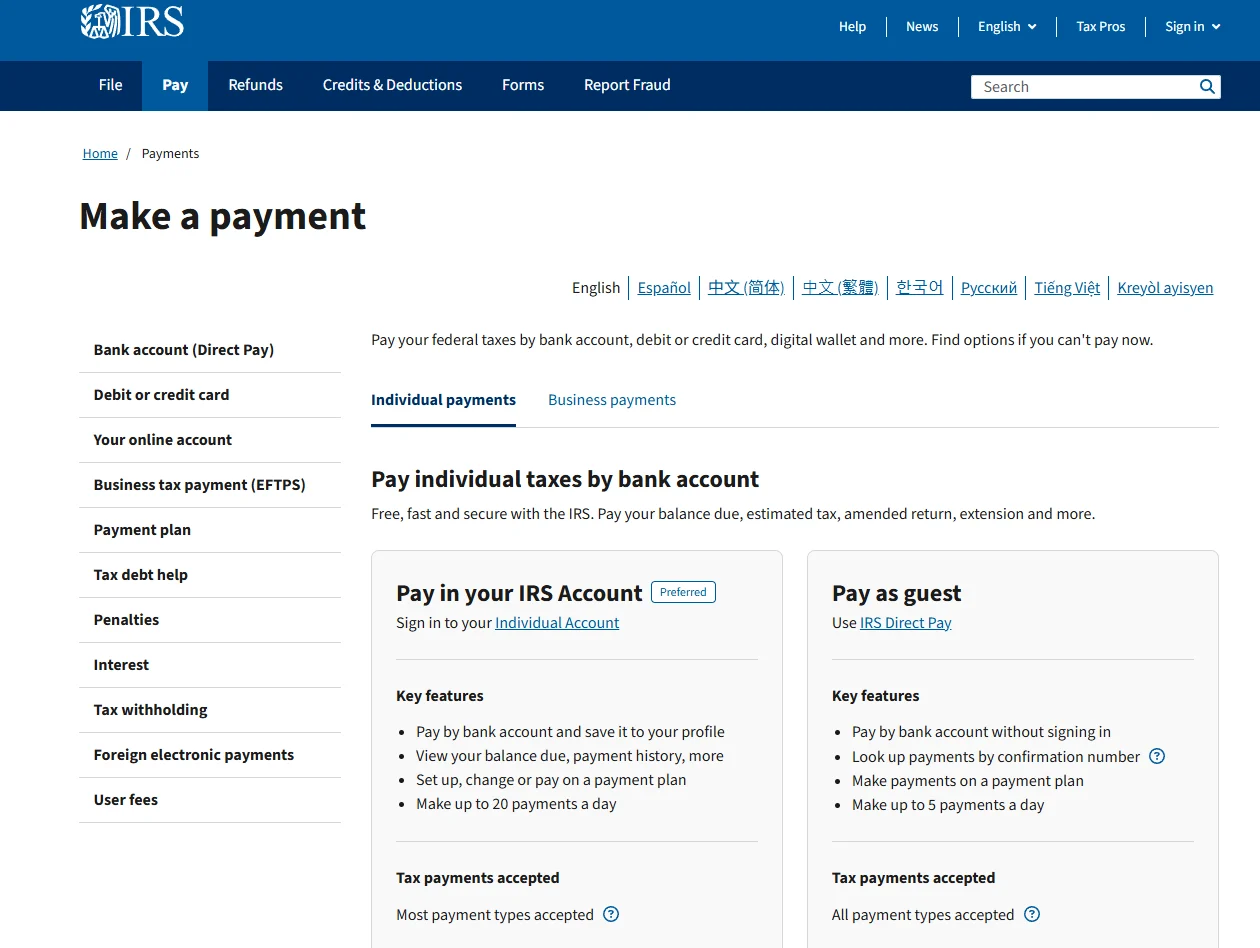Image resolution: width=1260 pixels, height=948 pixels.
Task: Open the Tax Pros link
Action: pyautogui.click(x=1101, y=27)
